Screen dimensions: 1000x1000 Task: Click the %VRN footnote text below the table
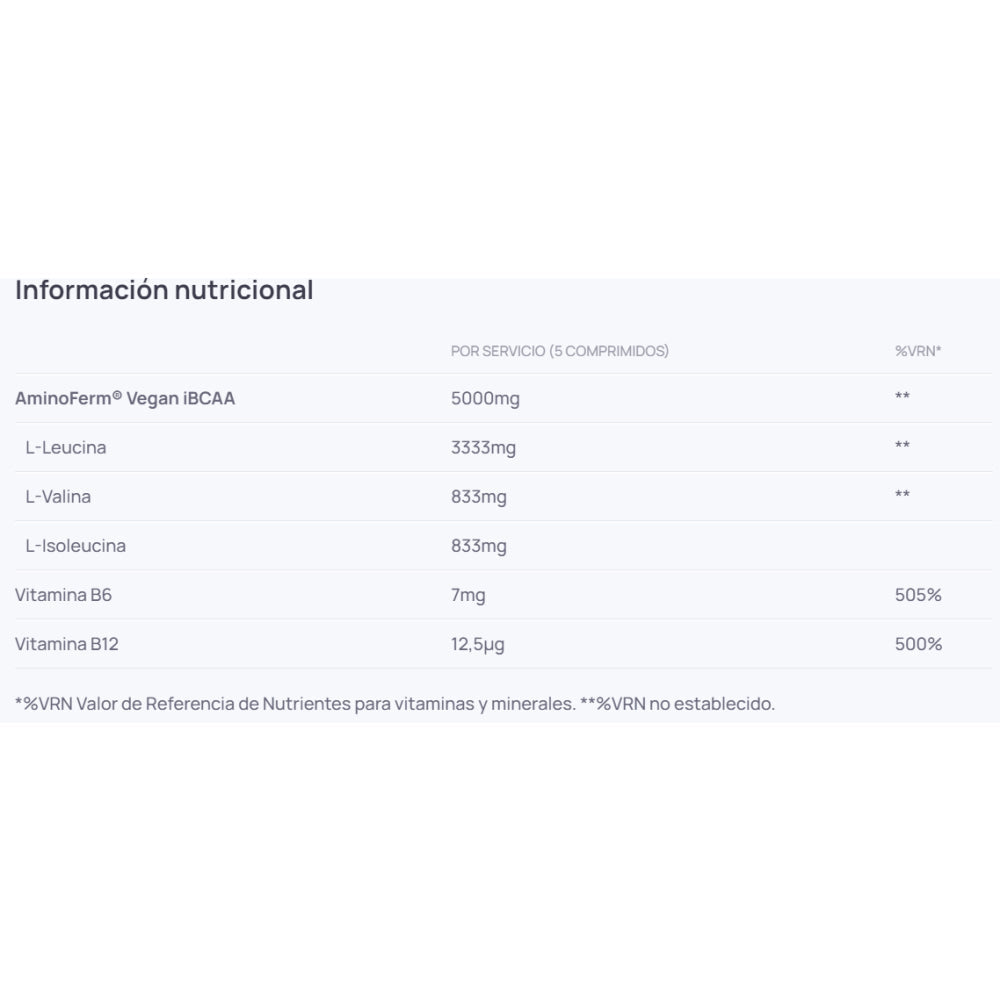coord(395,703)
